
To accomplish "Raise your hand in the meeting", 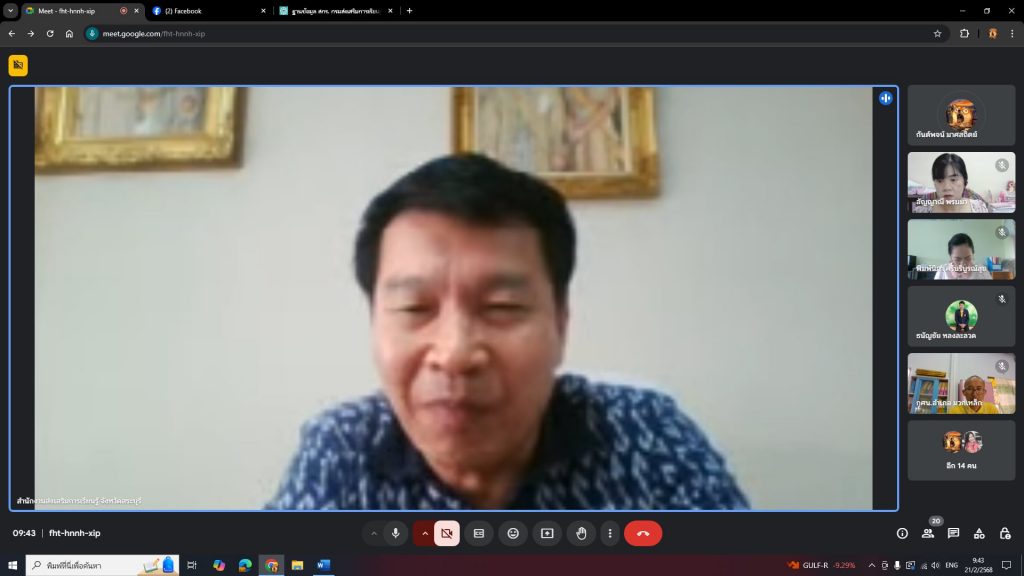I will (x=581, y=534).
